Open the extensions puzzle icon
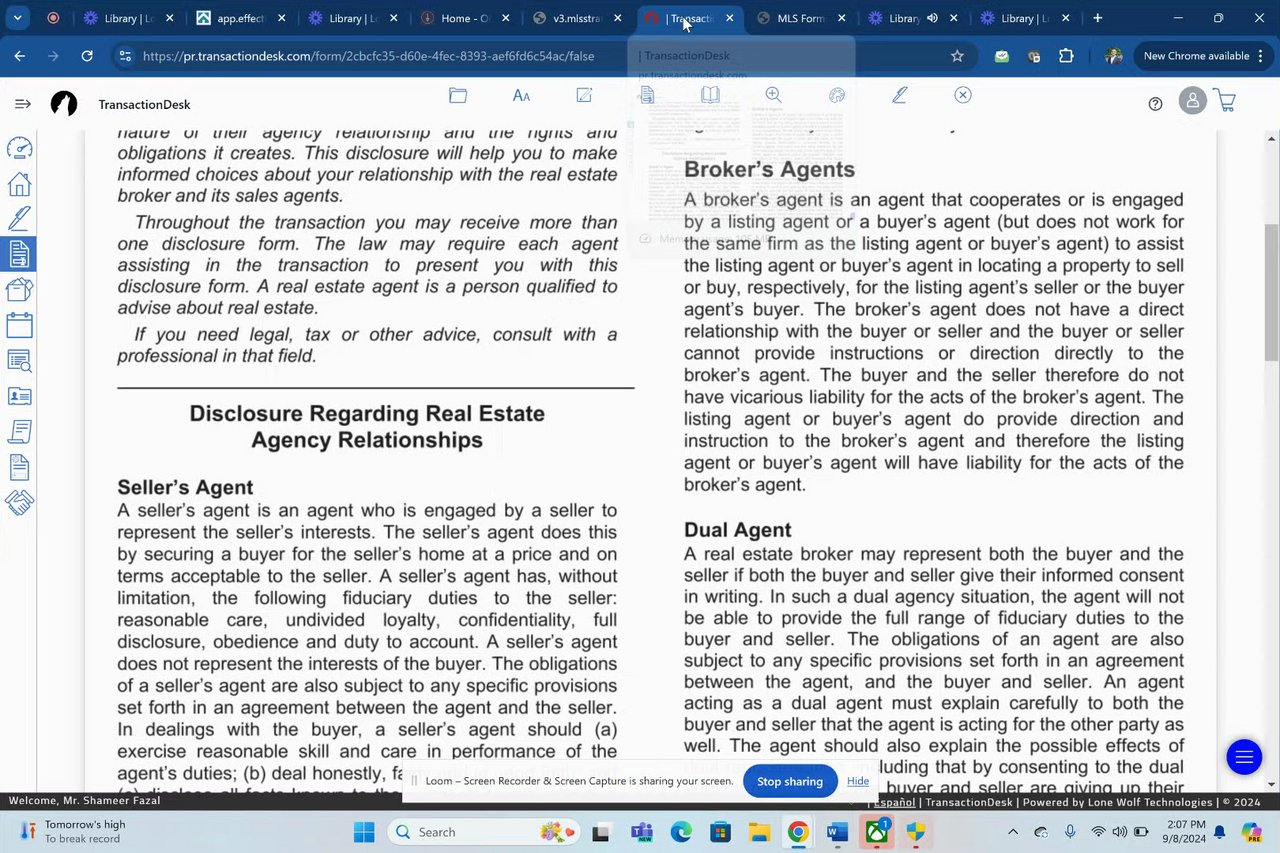1280x853 pixels. click(x=1066, y=57)
